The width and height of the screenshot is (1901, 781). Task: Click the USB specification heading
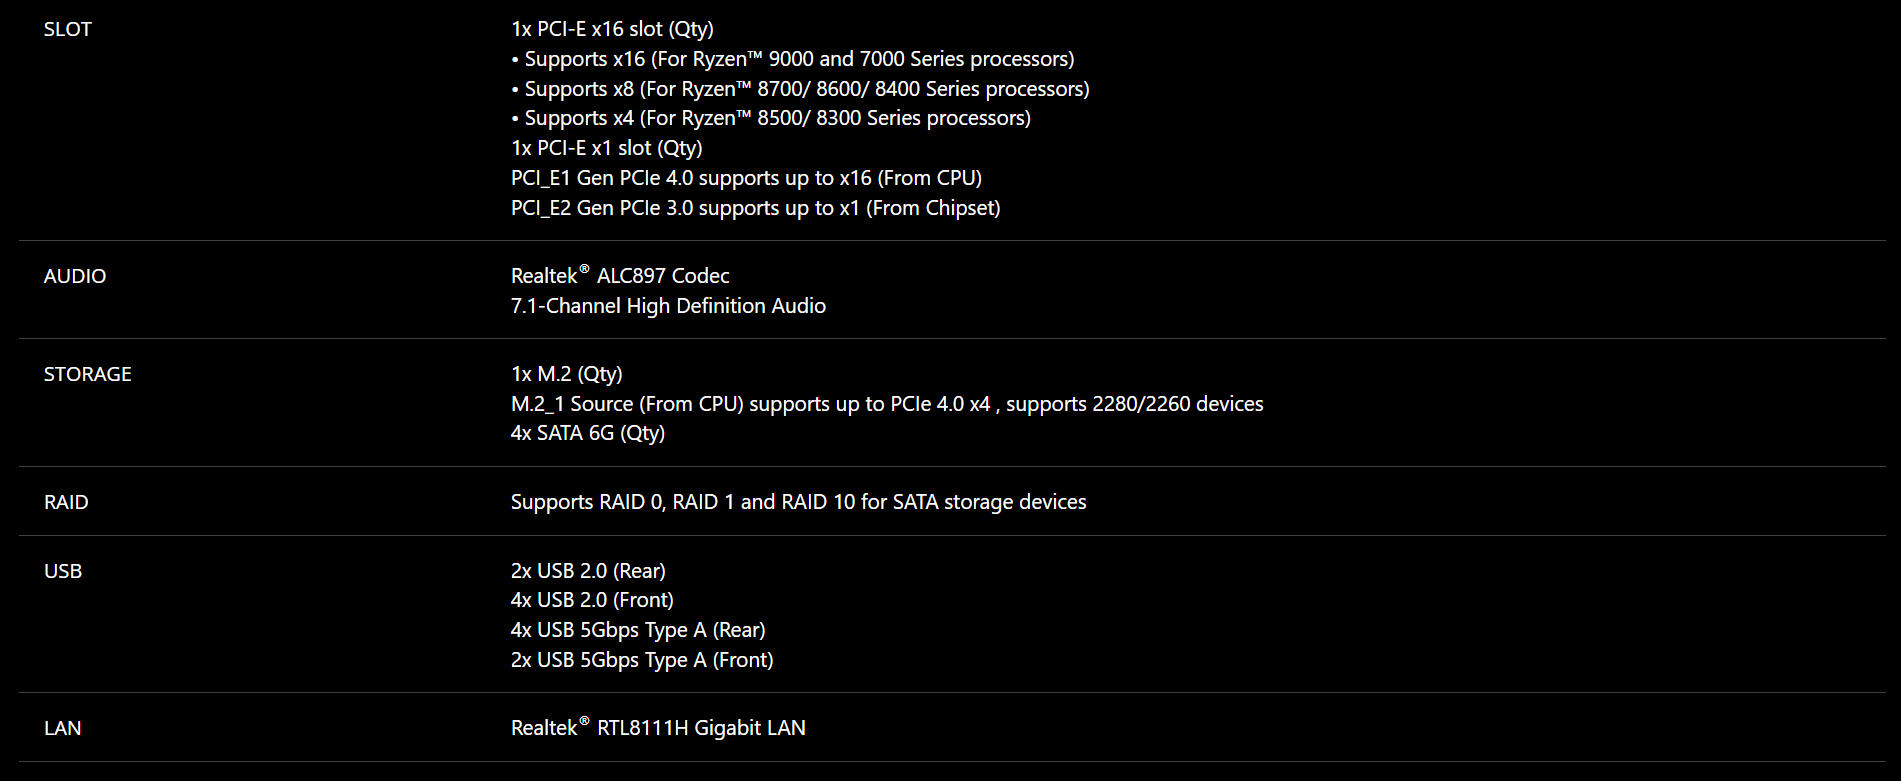63,571
